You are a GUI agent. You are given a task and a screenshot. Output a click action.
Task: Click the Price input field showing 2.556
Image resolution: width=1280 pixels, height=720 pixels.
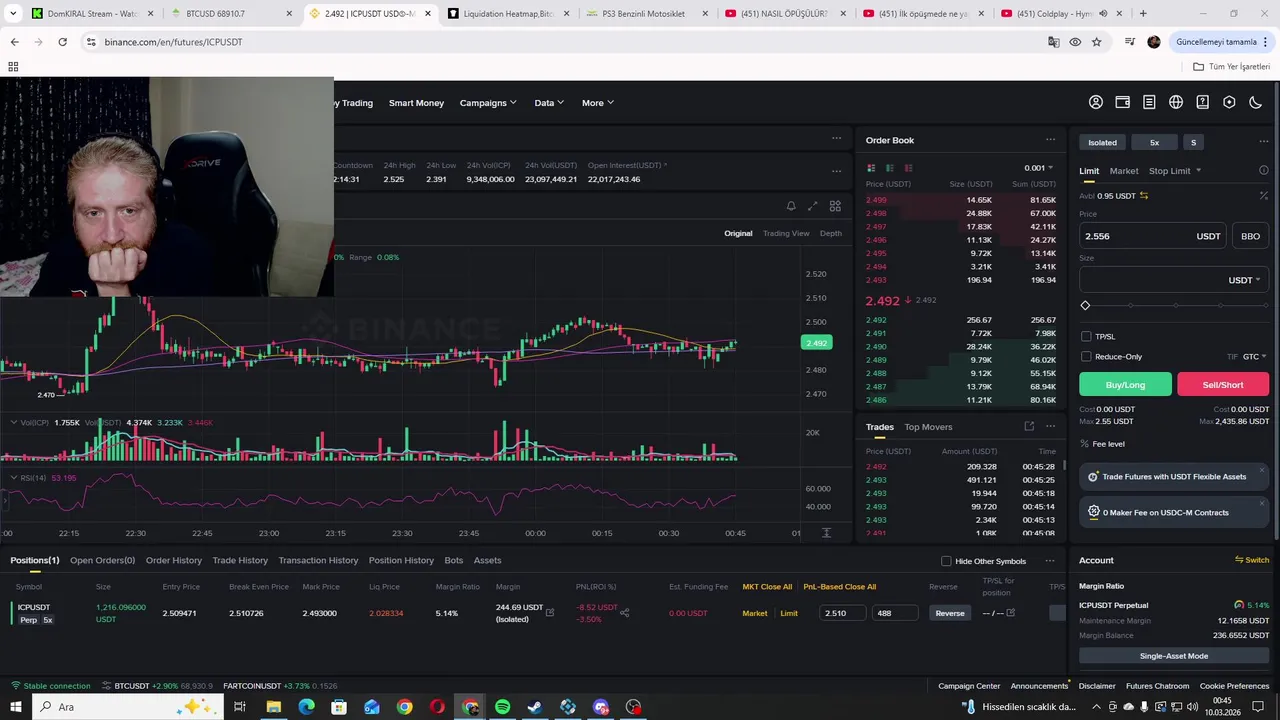[1154, 236]
